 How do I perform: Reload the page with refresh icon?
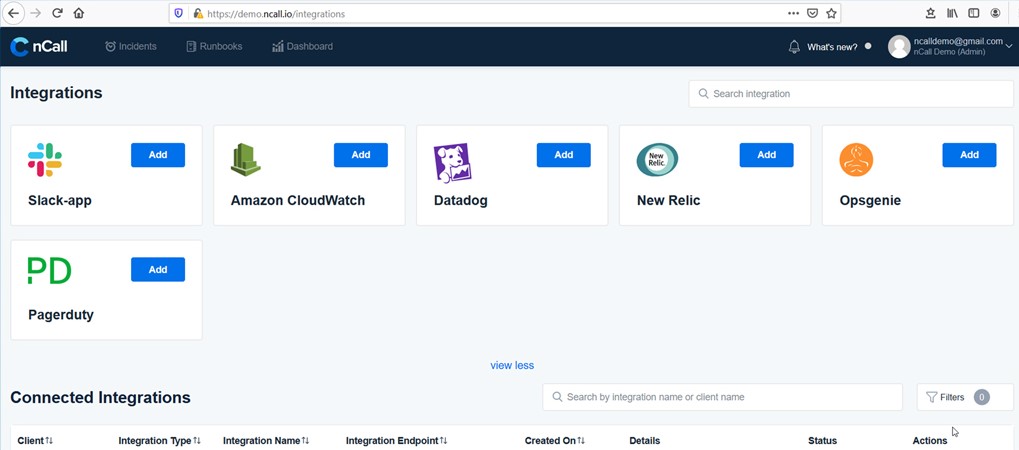tap(57, 13)
